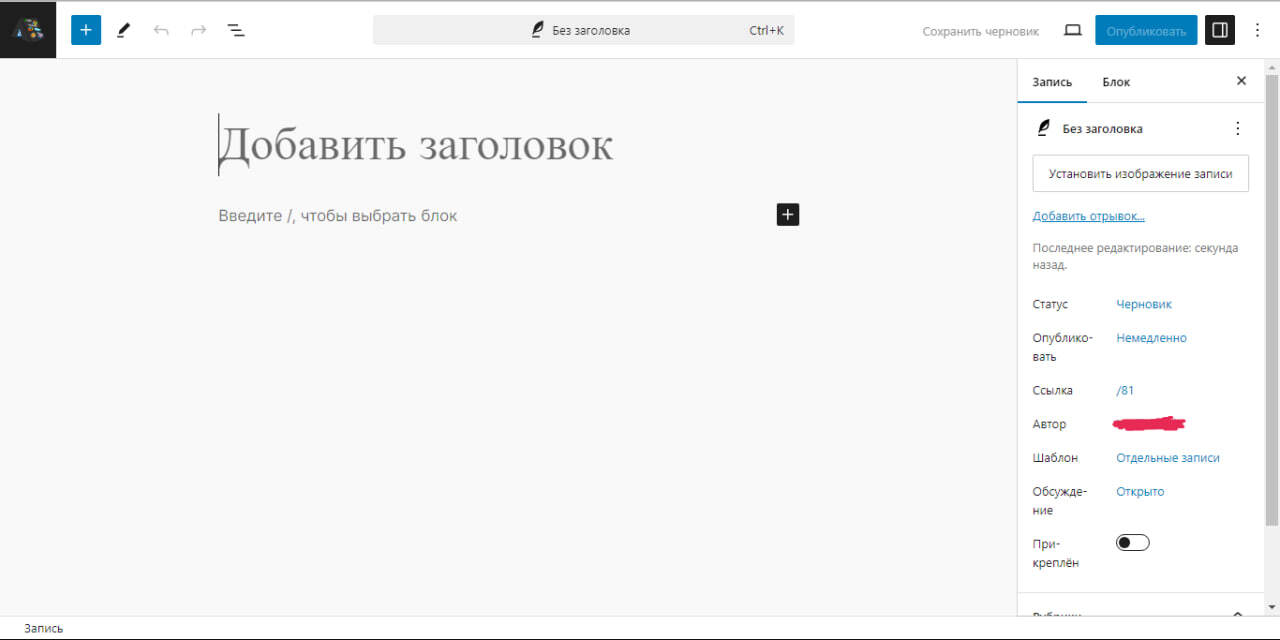This screenshot has width=1280, height=640.
Task: Click the Redo arrow icon
Action: coord(198,31)
